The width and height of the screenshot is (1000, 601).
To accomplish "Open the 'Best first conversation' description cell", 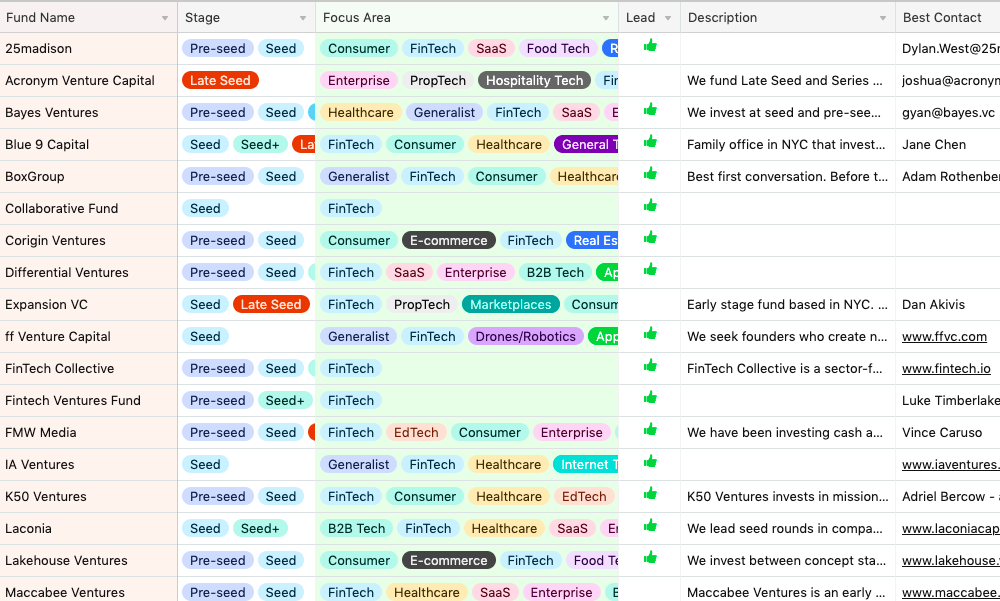I will (x=788, y=176).
